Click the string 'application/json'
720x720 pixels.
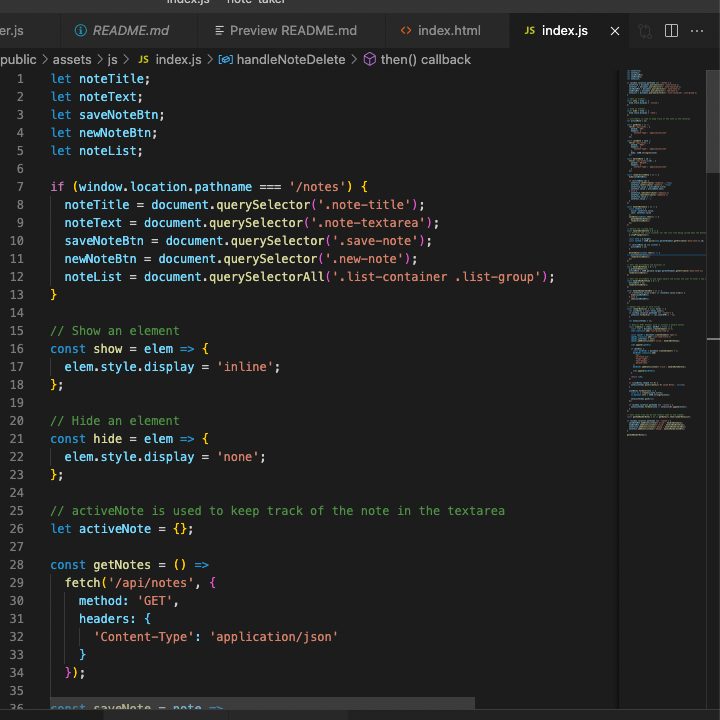click(274, 637)
